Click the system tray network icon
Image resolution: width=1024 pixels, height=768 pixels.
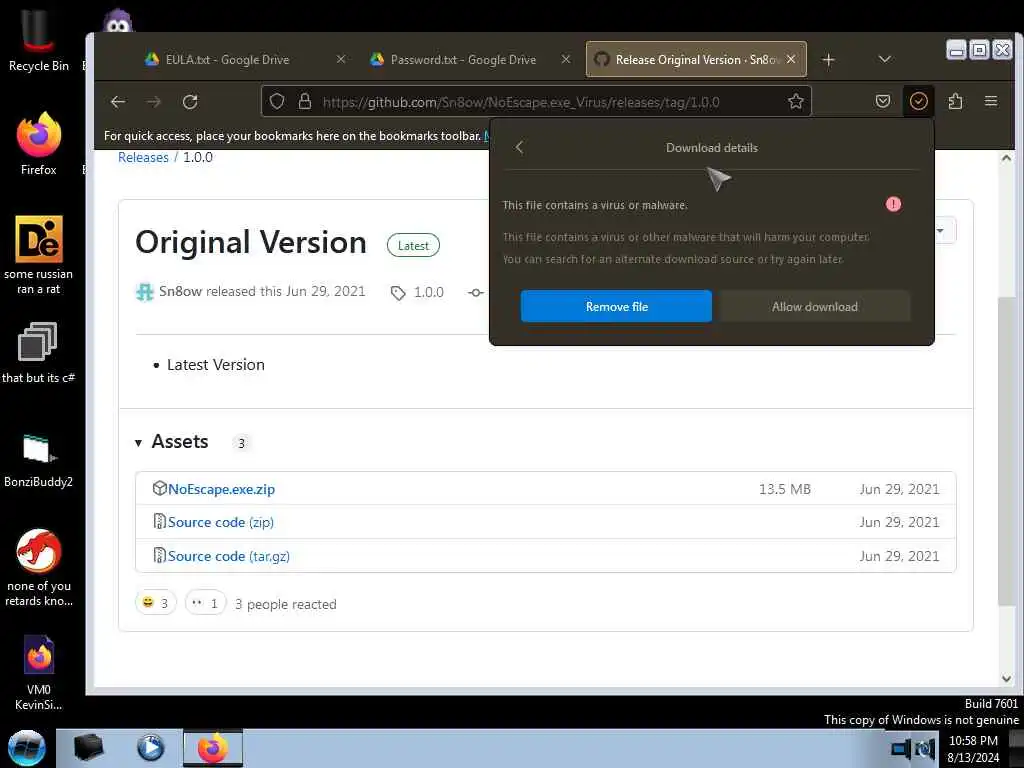(925, 750)
